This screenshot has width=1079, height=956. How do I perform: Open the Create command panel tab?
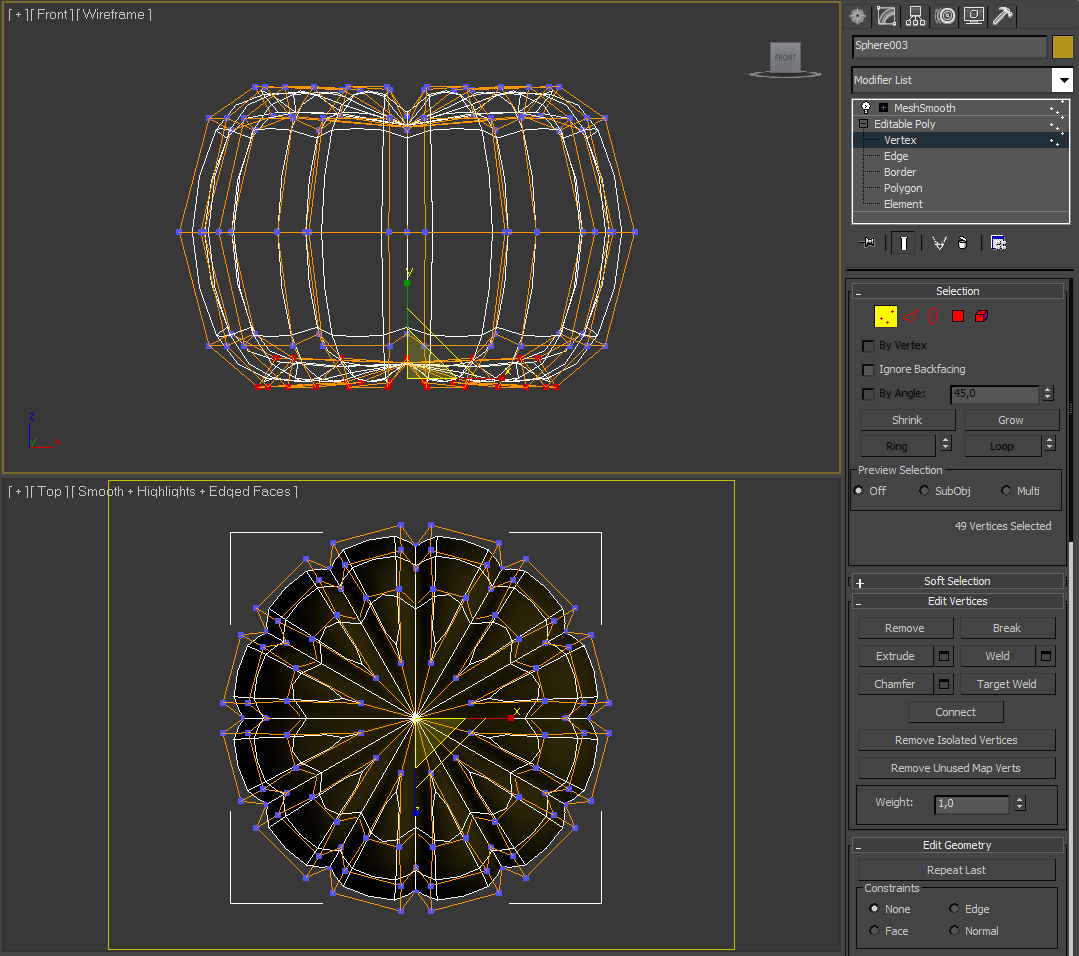pyautogui.click(x=857, y=16)
